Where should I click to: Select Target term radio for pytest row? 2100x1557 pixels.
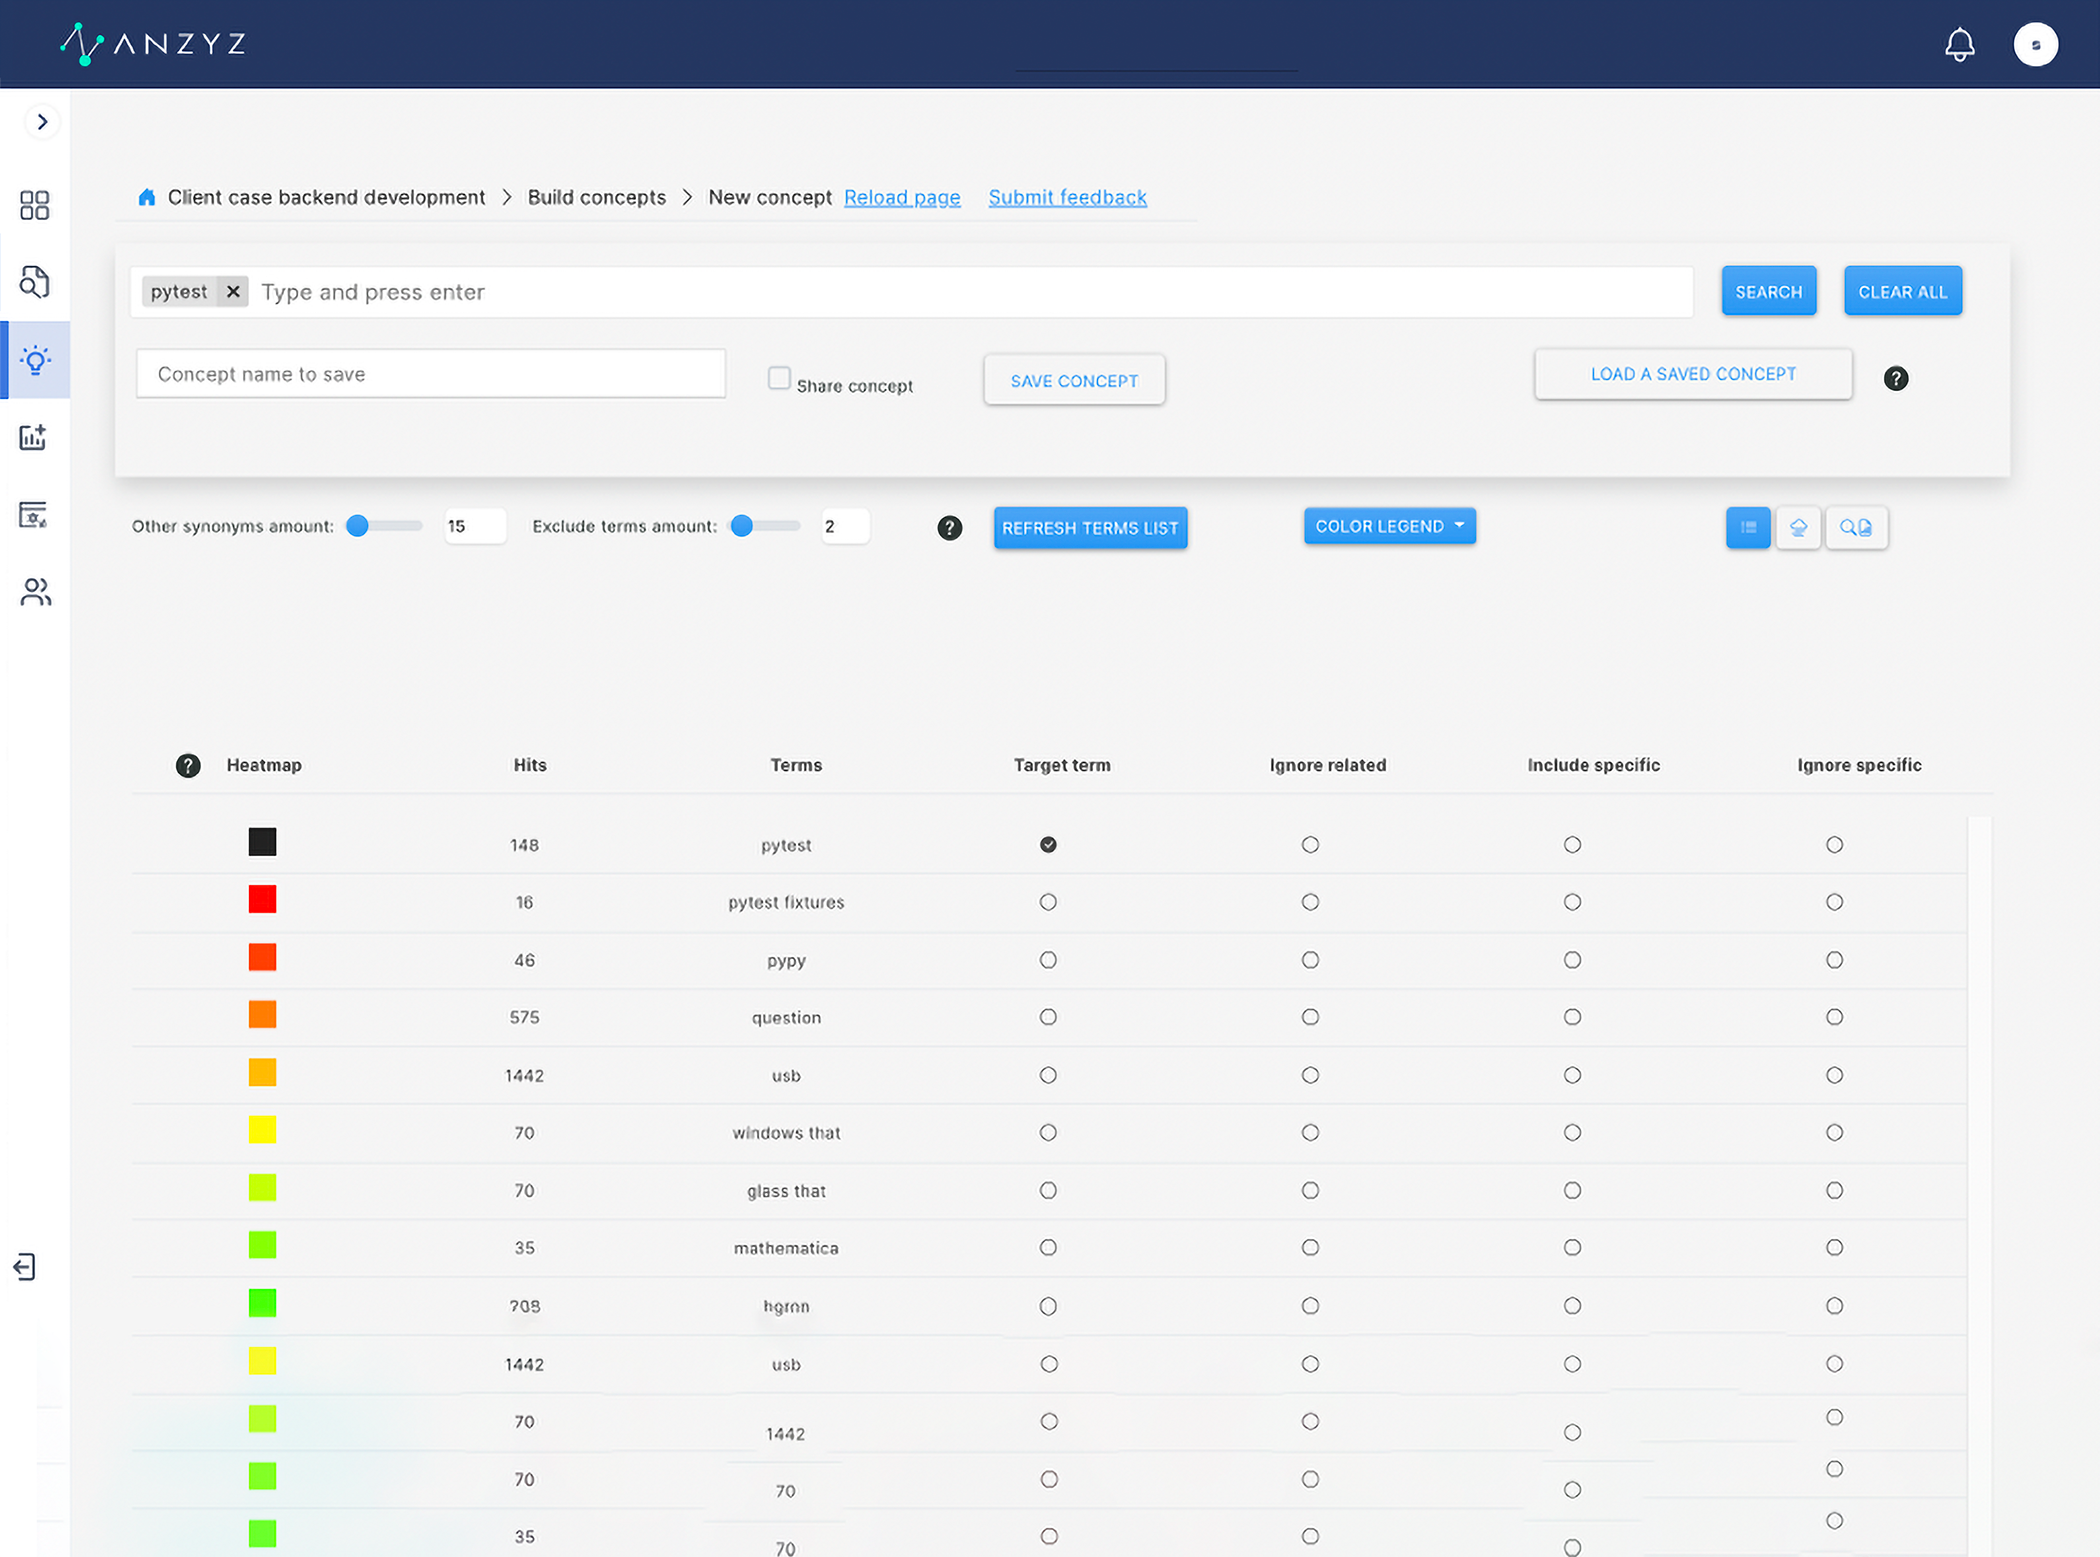click(x=1048, y=845)
